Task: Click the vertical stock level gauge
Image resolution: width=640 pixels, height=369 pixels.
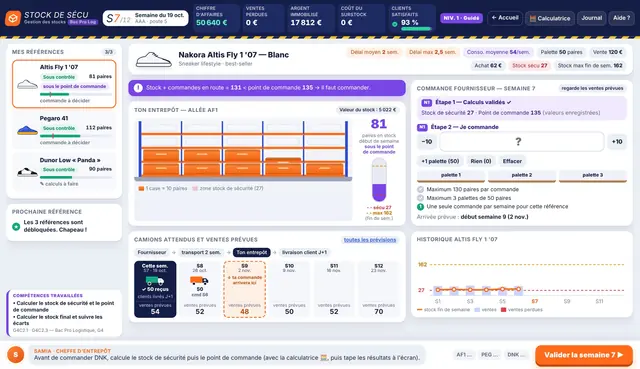Action: pyautogui.click(x=379, y=180)
